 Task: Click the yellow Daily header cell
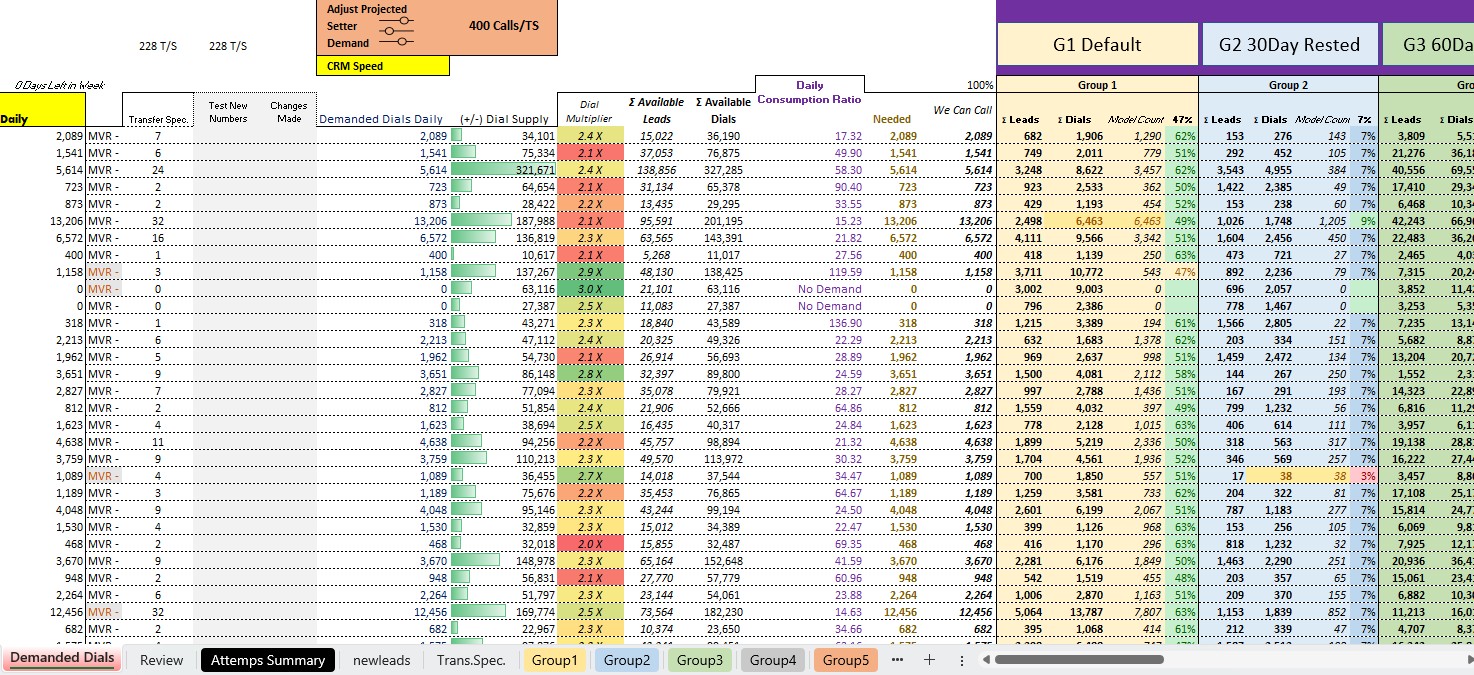42,108
